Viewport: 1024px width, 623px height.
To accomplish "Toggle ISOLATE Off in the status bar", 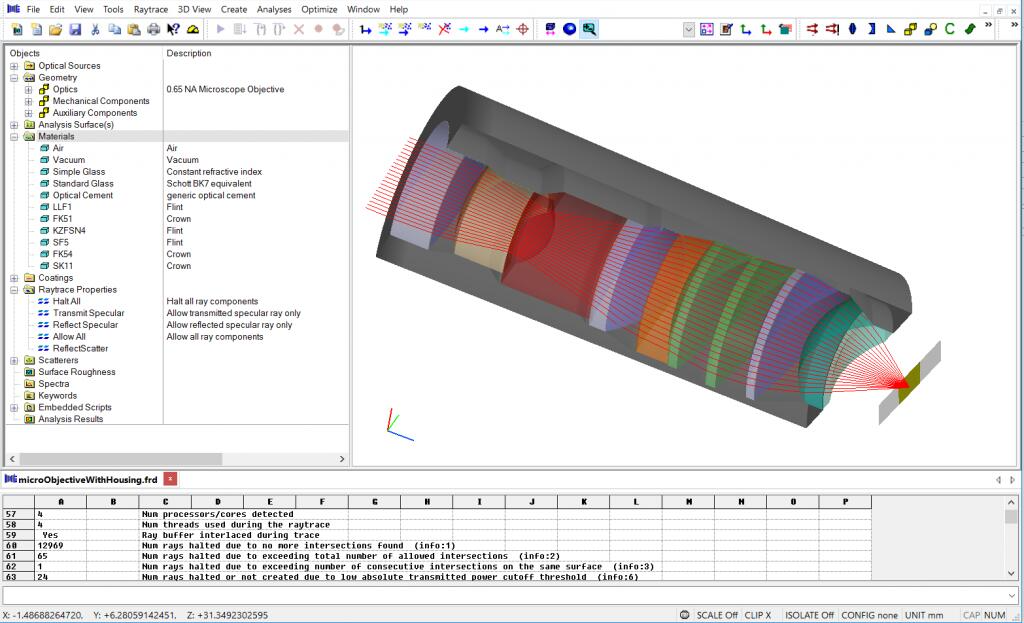I will (807, 615).
